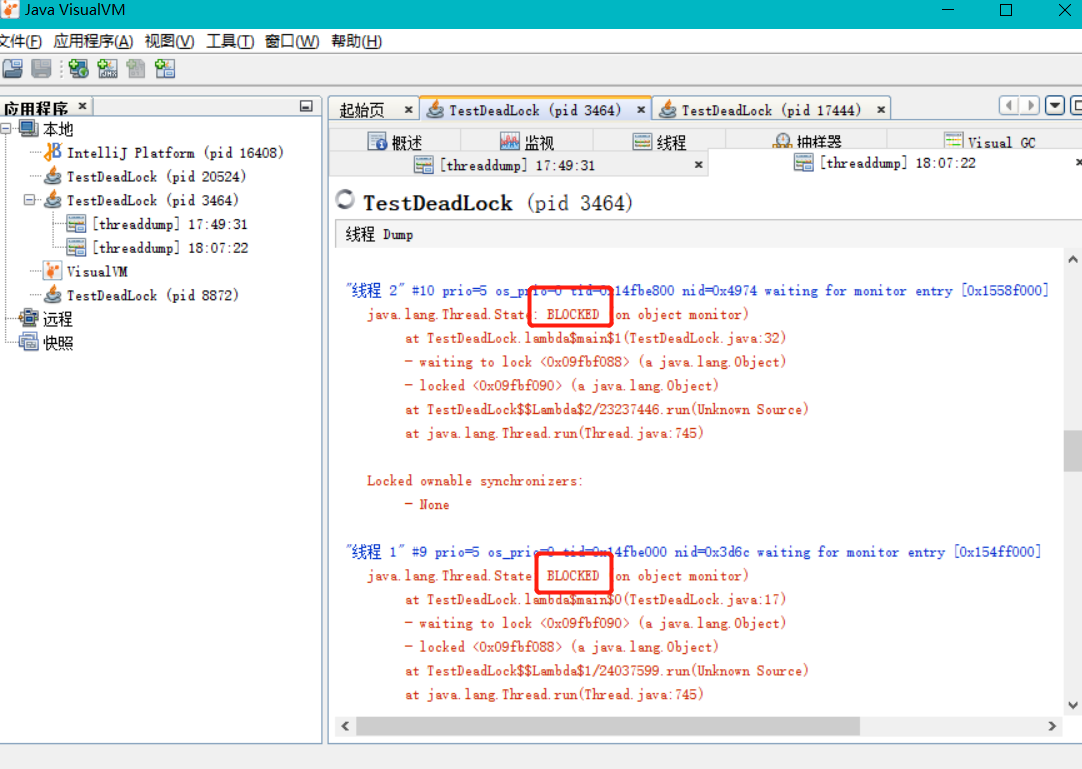Image resolution: width=1082 pixels, height=769 pixels.
Task: Select the 线程 threads tab
Action: 660,142
